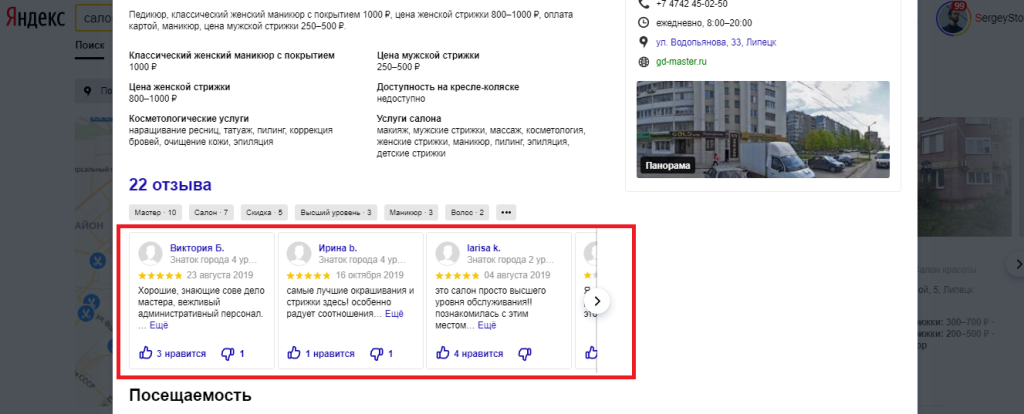Filter reviews by Скидка tag

tap(264, 212)
